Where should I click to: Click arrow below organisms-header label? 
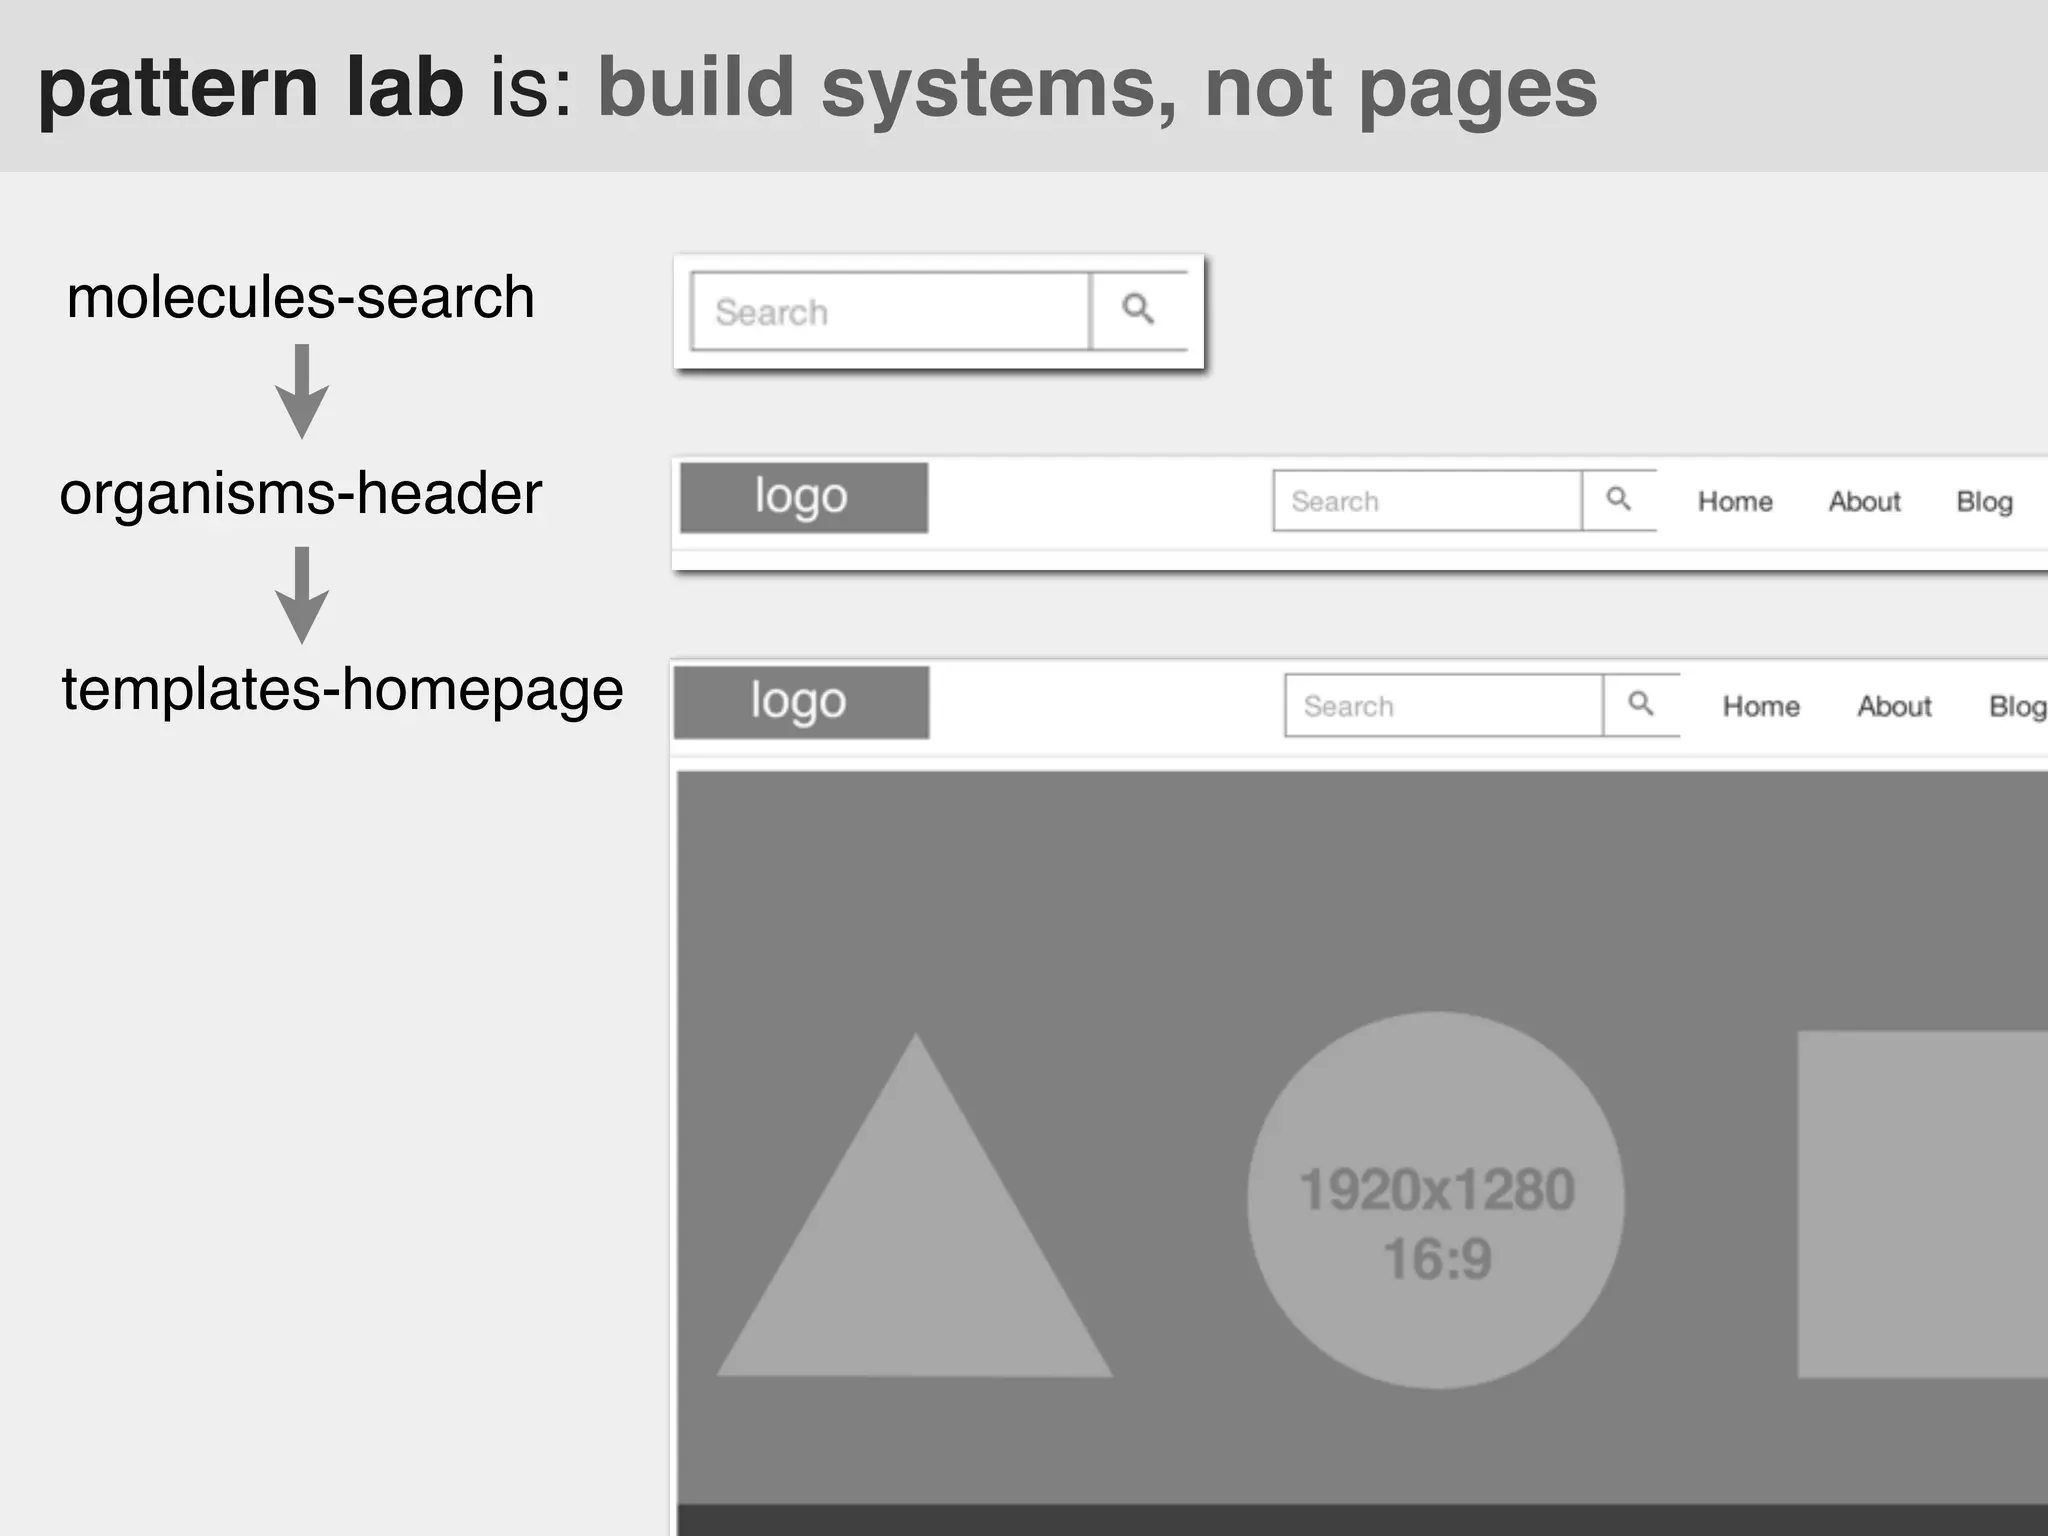click(302, 594)
